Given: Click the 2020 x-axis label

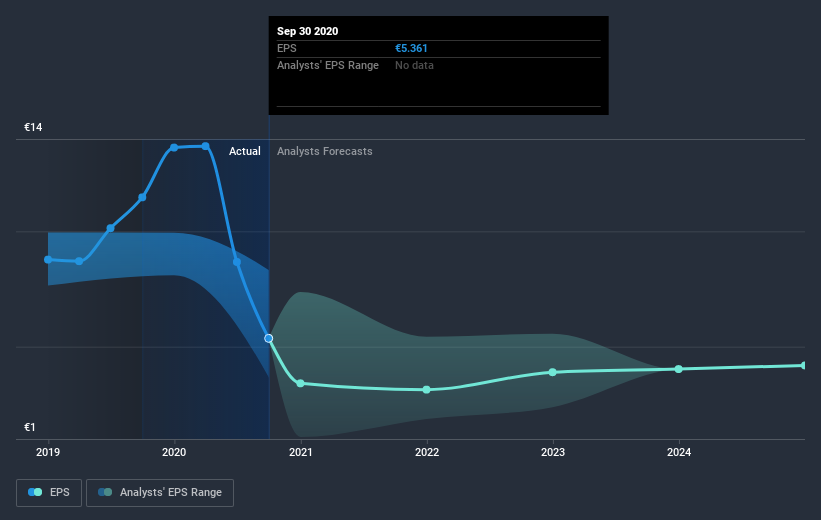Looking at the screenshot, I should coord(174,452).
